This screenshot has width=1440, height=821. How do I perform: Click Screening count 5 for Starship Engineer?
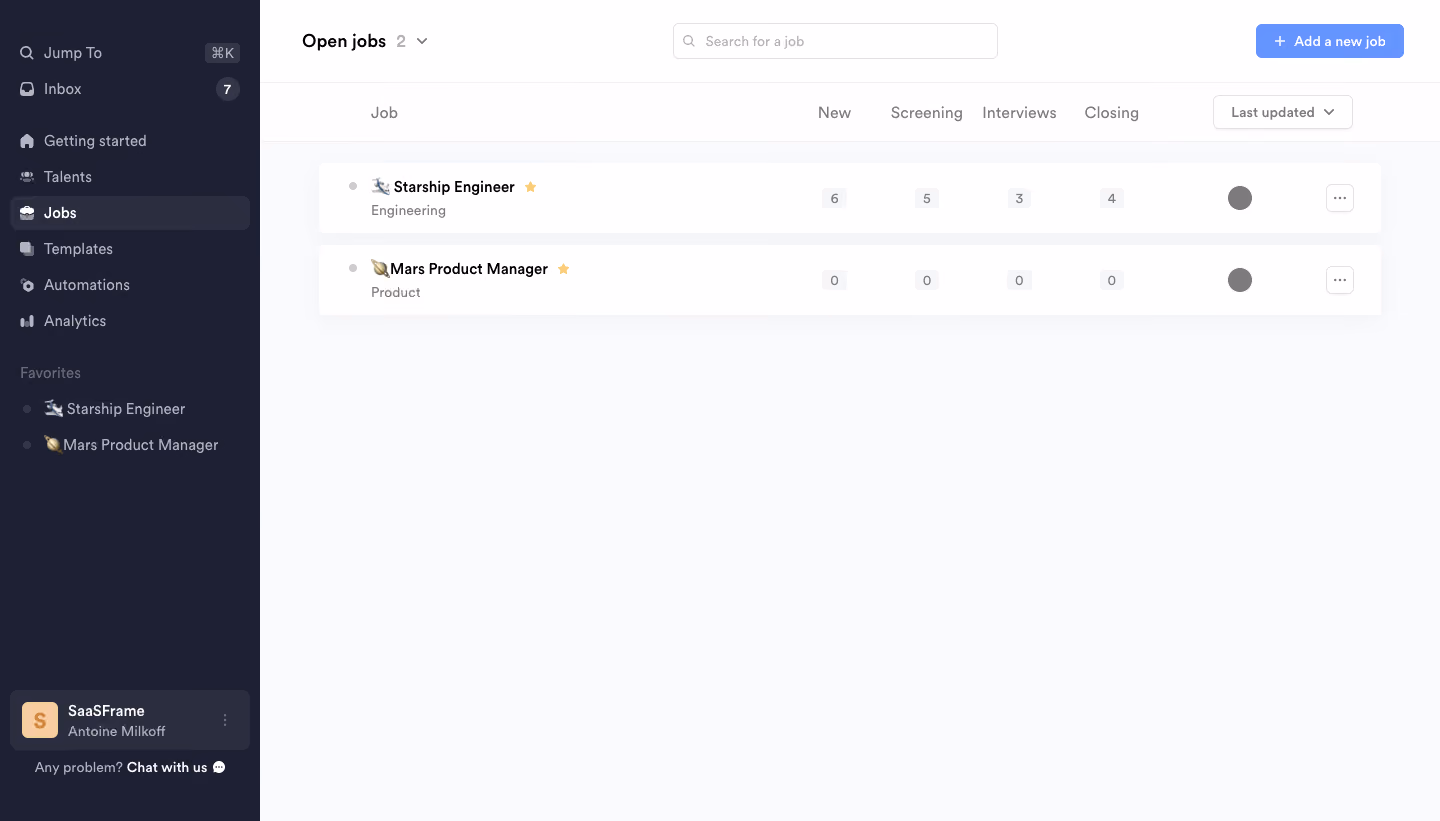point(927,198)
